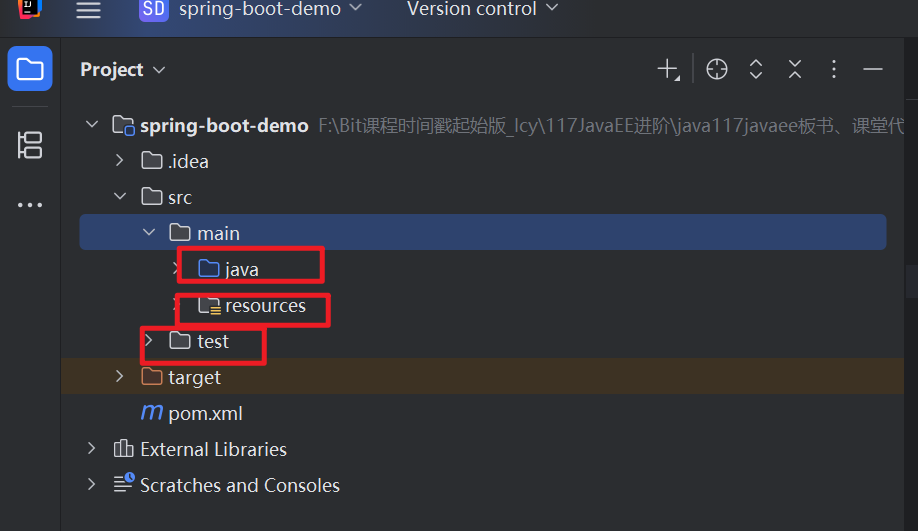Collapse the src folder
Viewport: 918px width, 531px height.
tap(120, 197)
